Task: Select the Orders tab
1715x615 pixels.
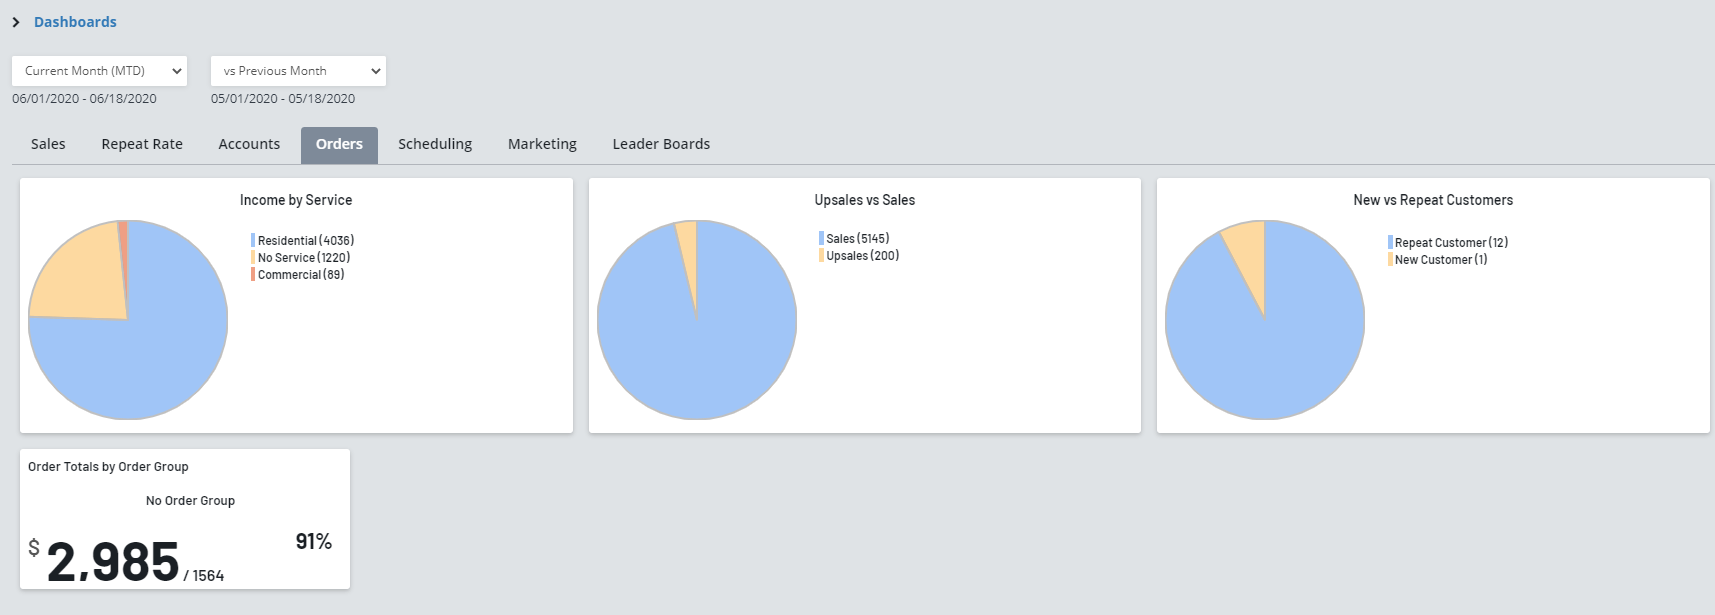Action: (x=339, y=144)
